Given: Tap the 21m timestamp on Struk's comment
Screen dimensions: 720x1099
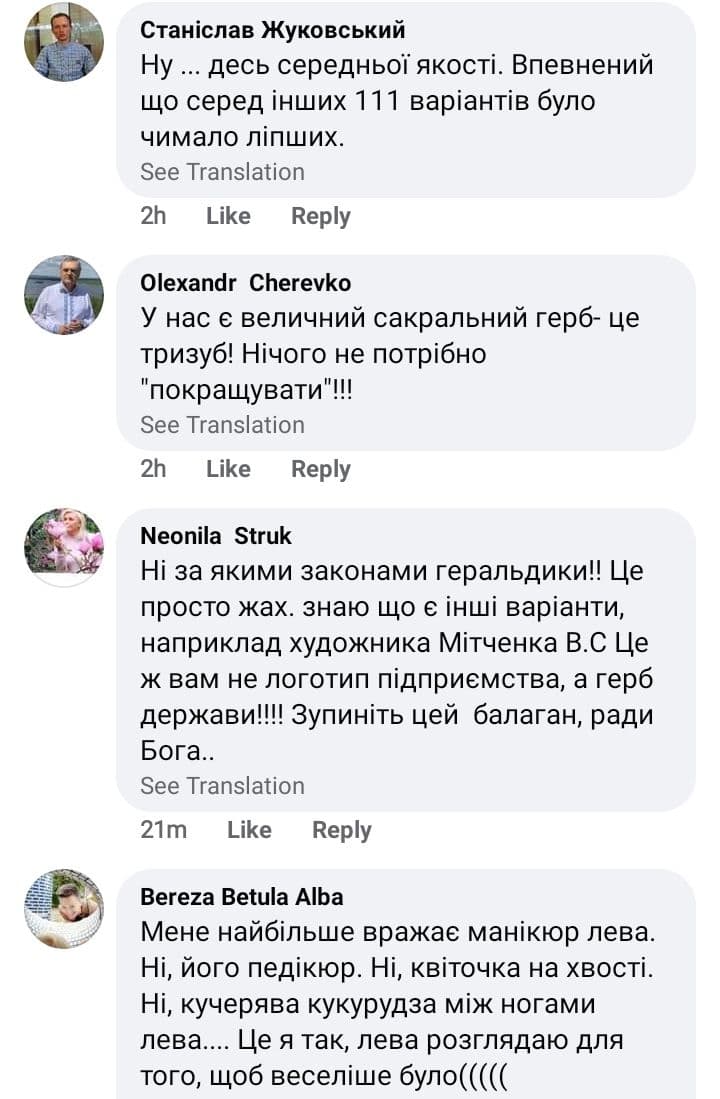Looking at the screenshot, I should [163, 830].
